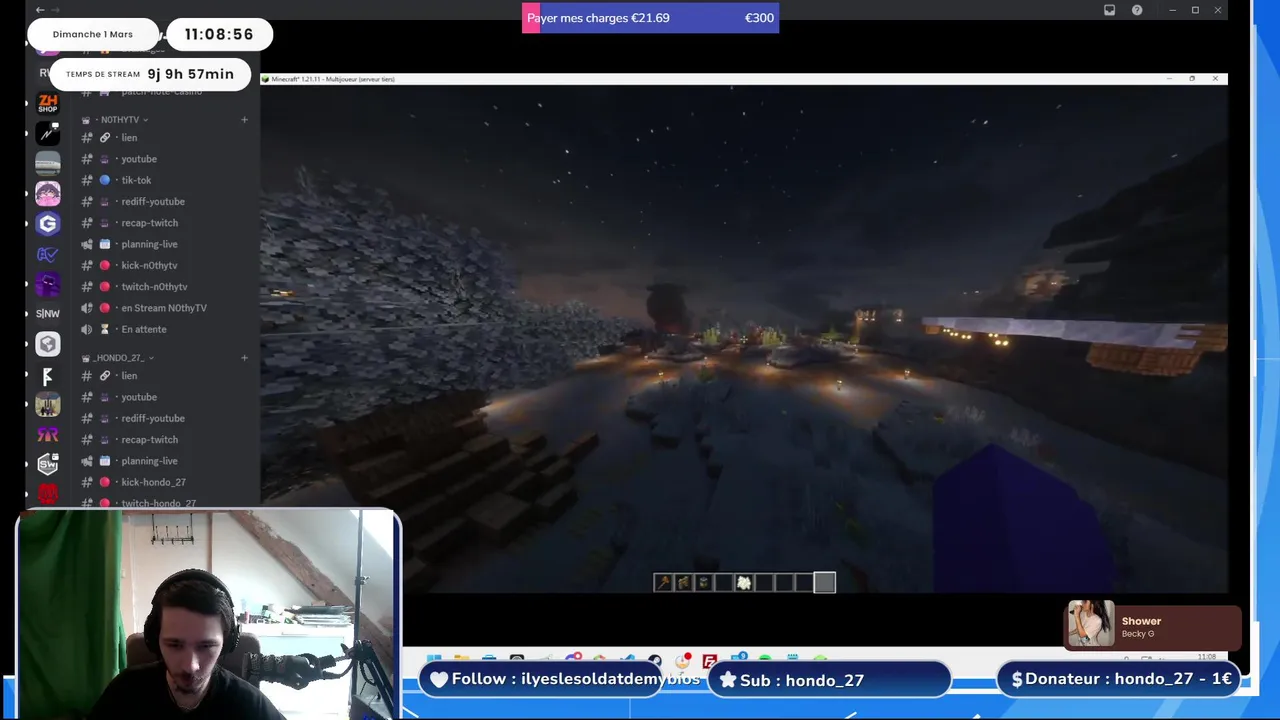Open the group photo server icon

point(47,404)
